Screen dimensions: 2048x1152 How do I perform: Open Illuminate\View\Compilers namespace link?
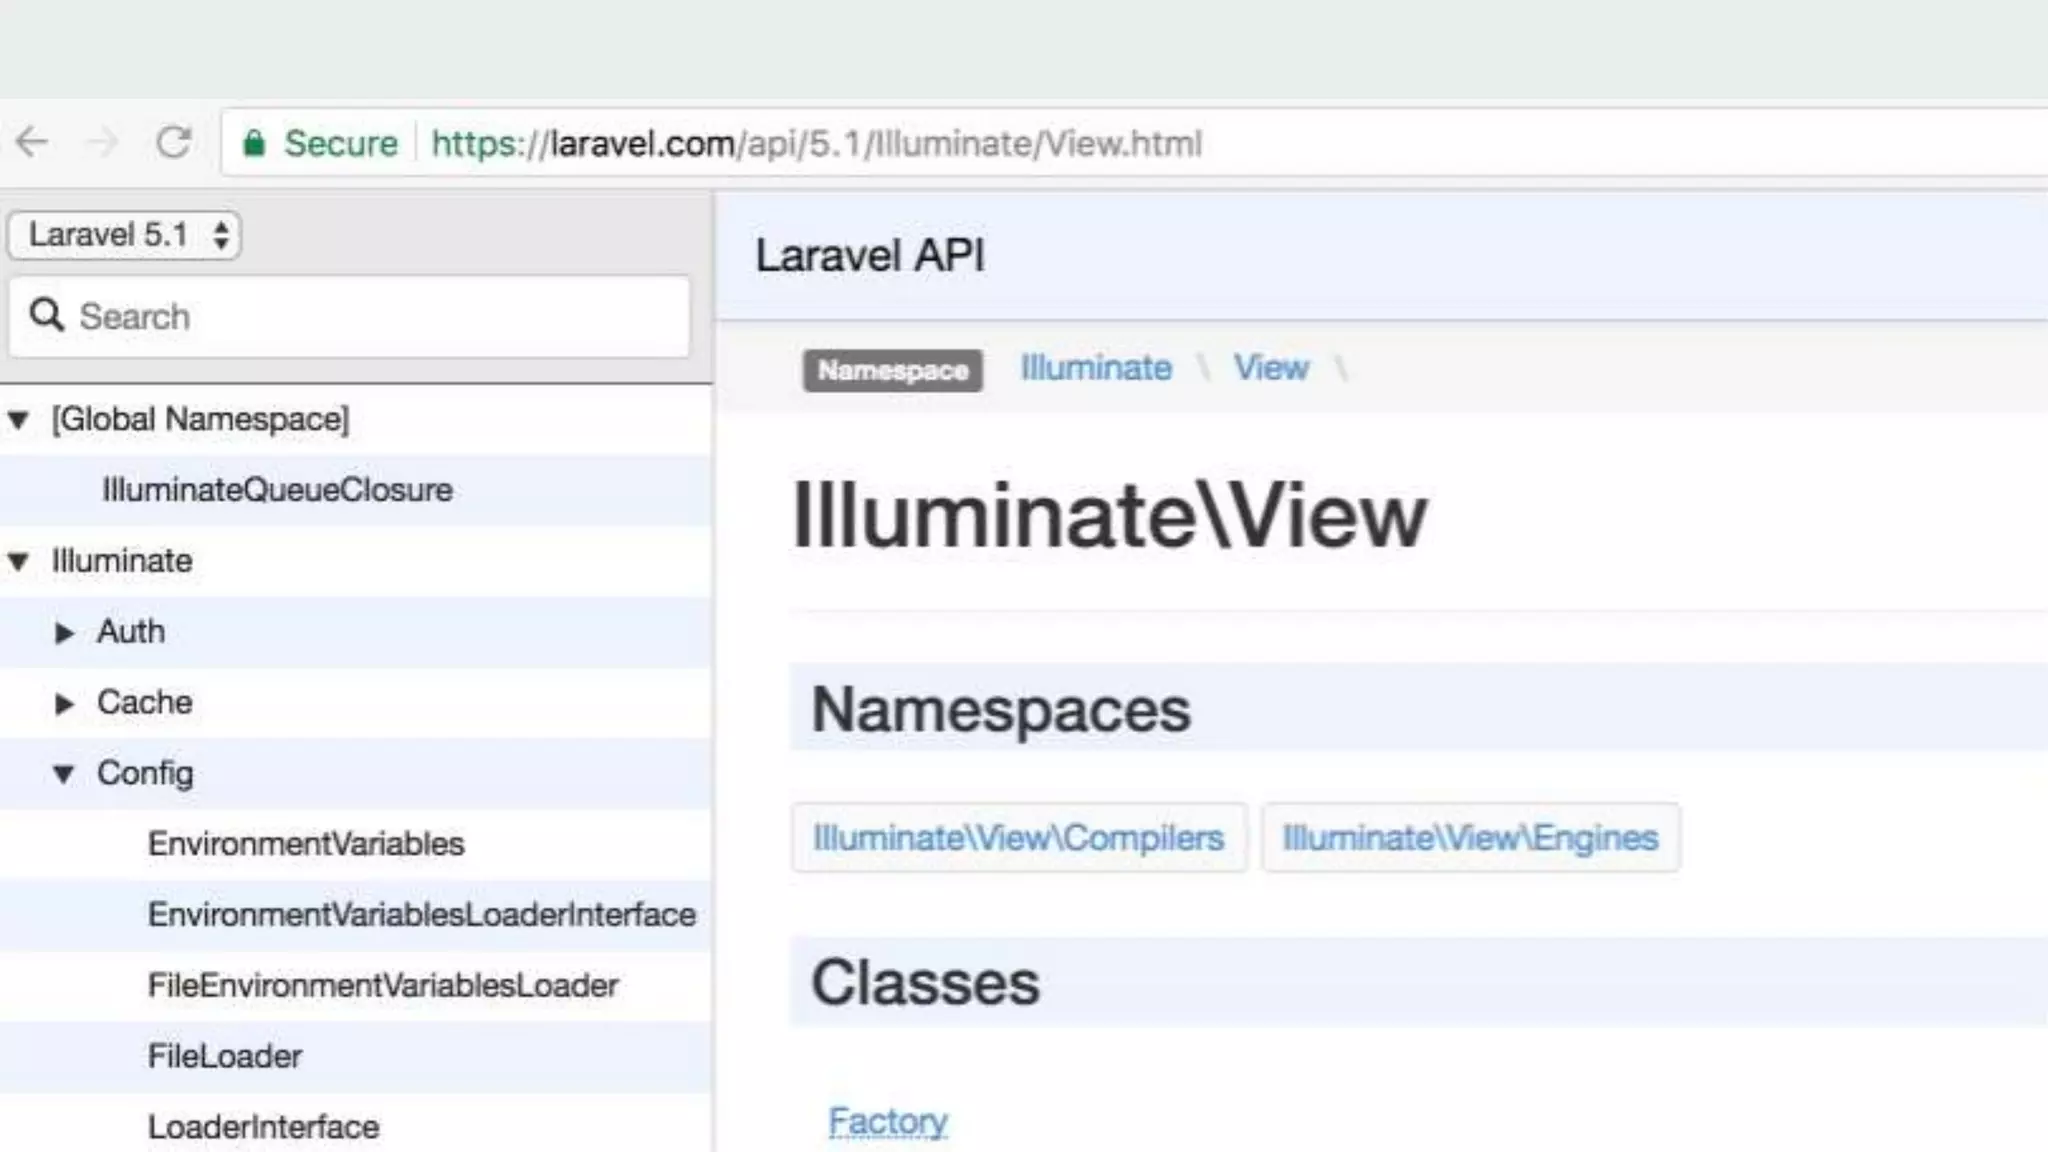coord(1018,838)
